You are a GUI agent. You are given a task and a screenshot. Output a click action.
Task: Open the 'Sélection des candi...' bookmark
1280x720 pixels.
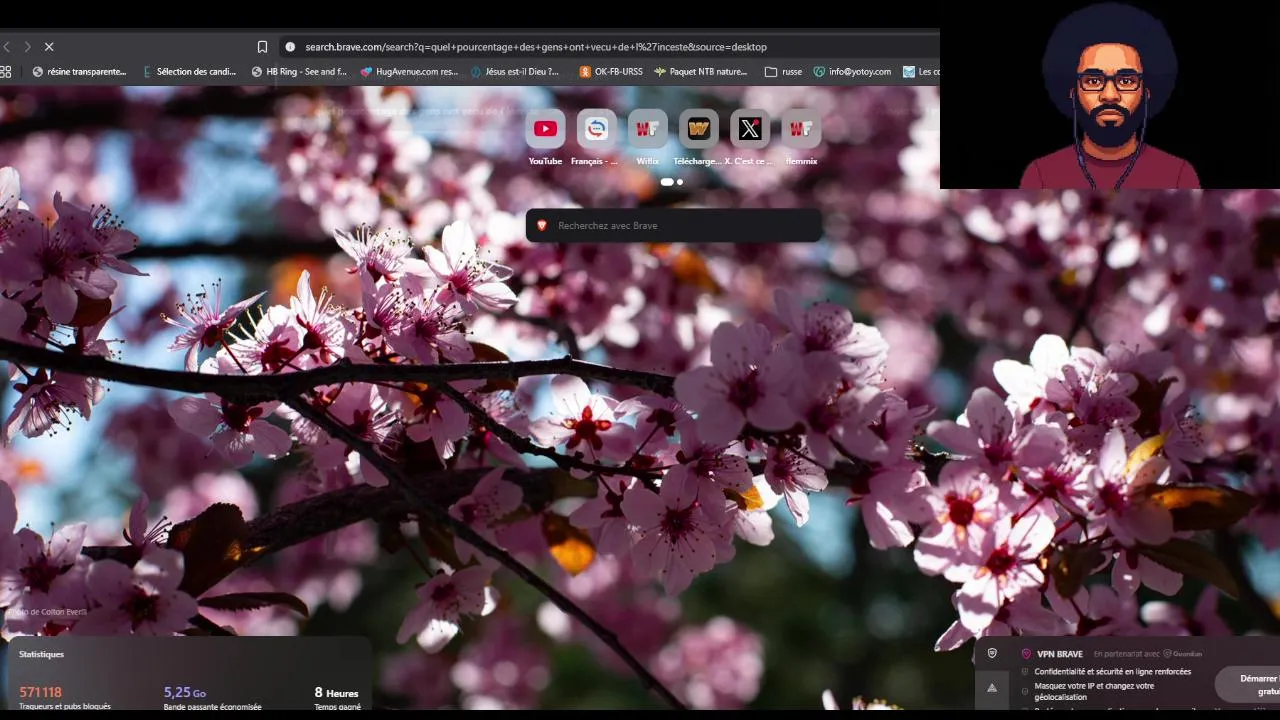click(189, 72)
